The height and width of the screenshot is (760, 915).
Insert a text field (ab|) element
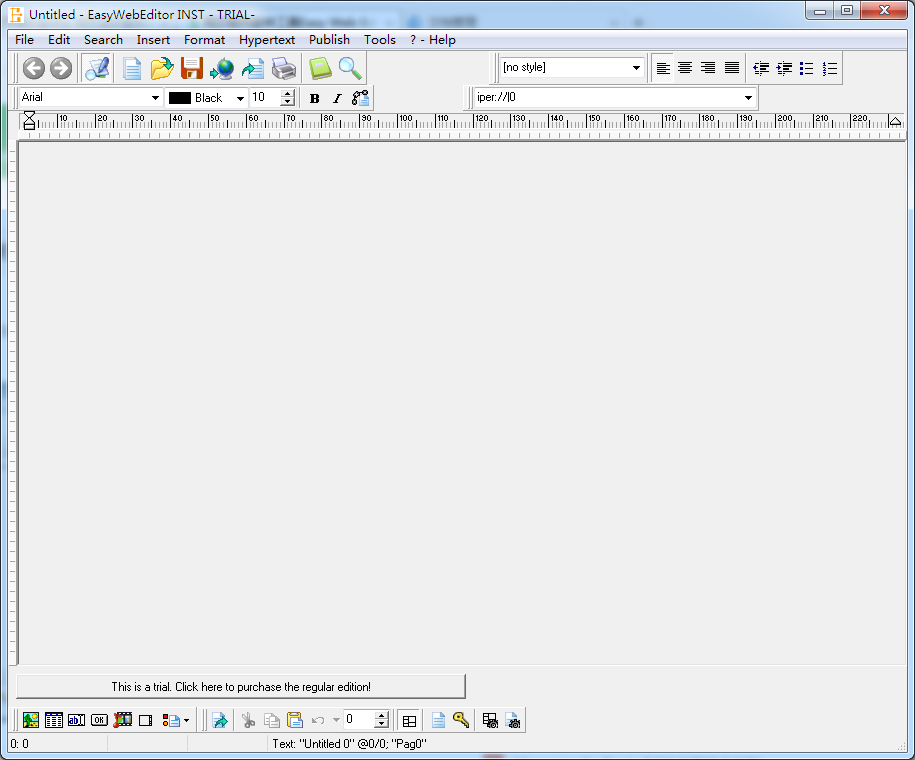pos(76,720)
